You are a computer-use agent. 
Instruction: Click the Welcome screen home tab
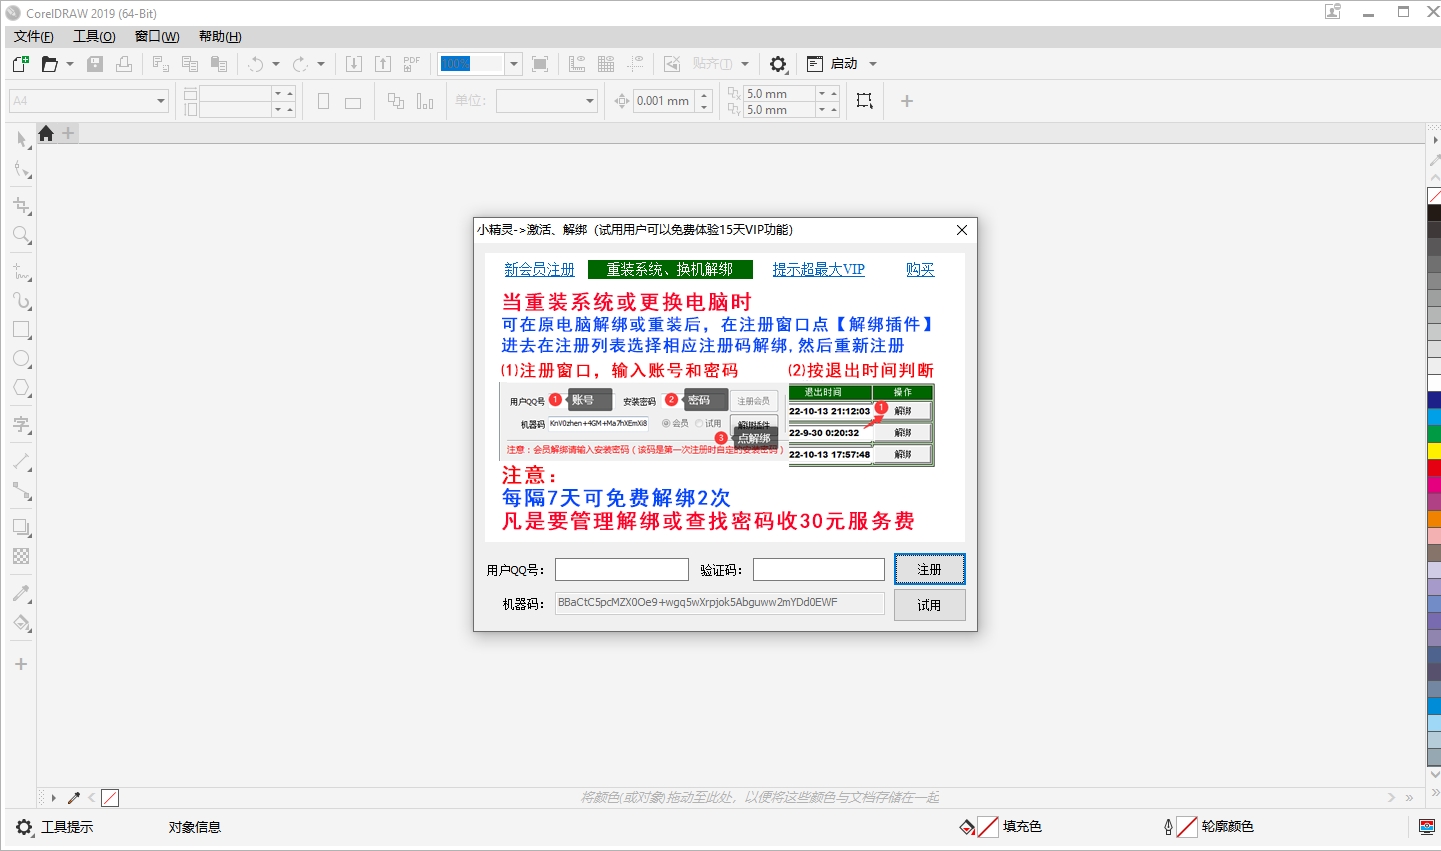[46, 133]
